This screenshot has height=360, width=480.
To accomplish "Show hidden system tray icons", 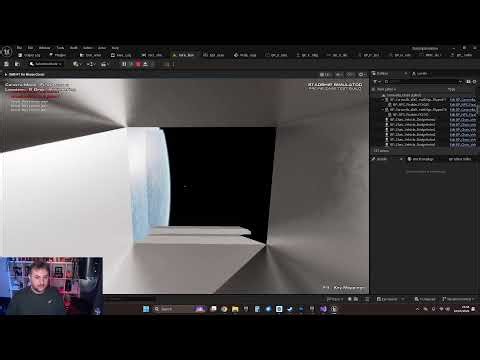I will click(417, 309).
